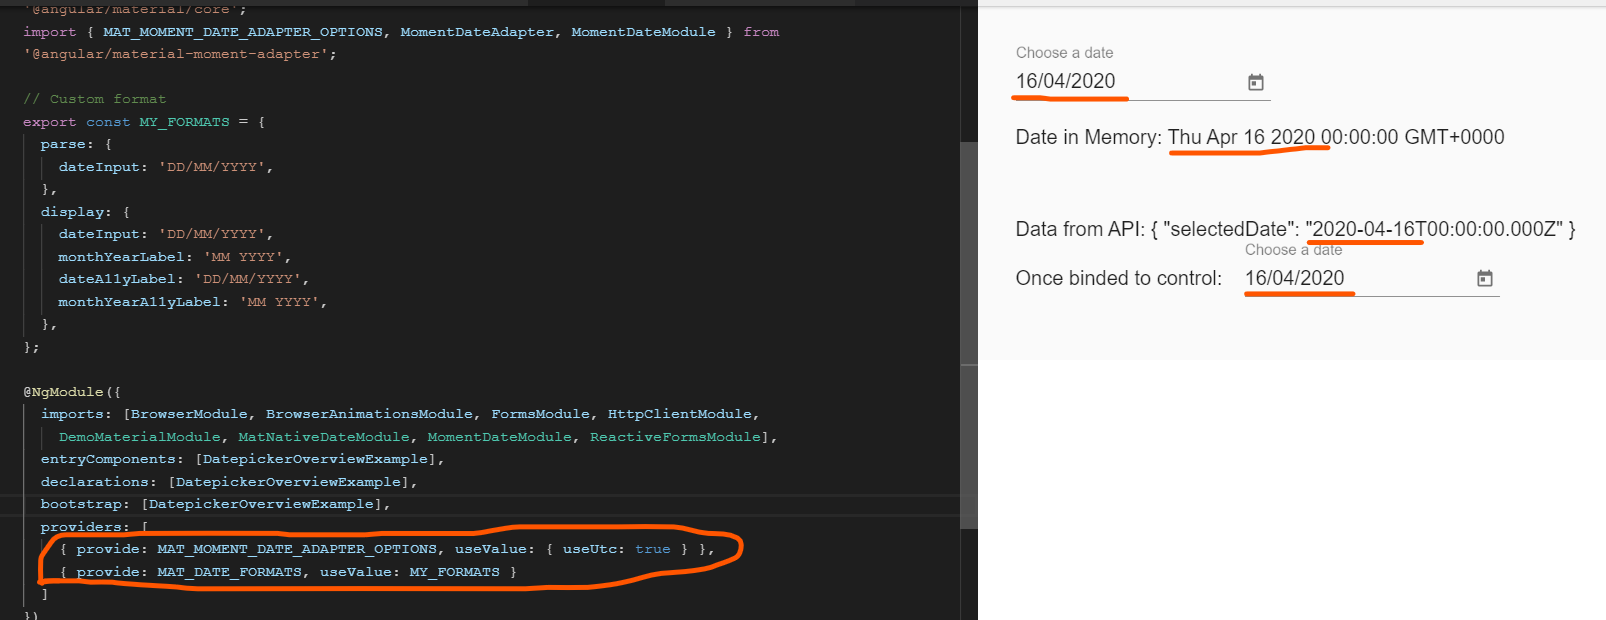The width and height of the screenshot is (1606, 620).
Task: Click 'MAT_DATE_FORMATS' in the providers array
Action: [x=229, y=572]
